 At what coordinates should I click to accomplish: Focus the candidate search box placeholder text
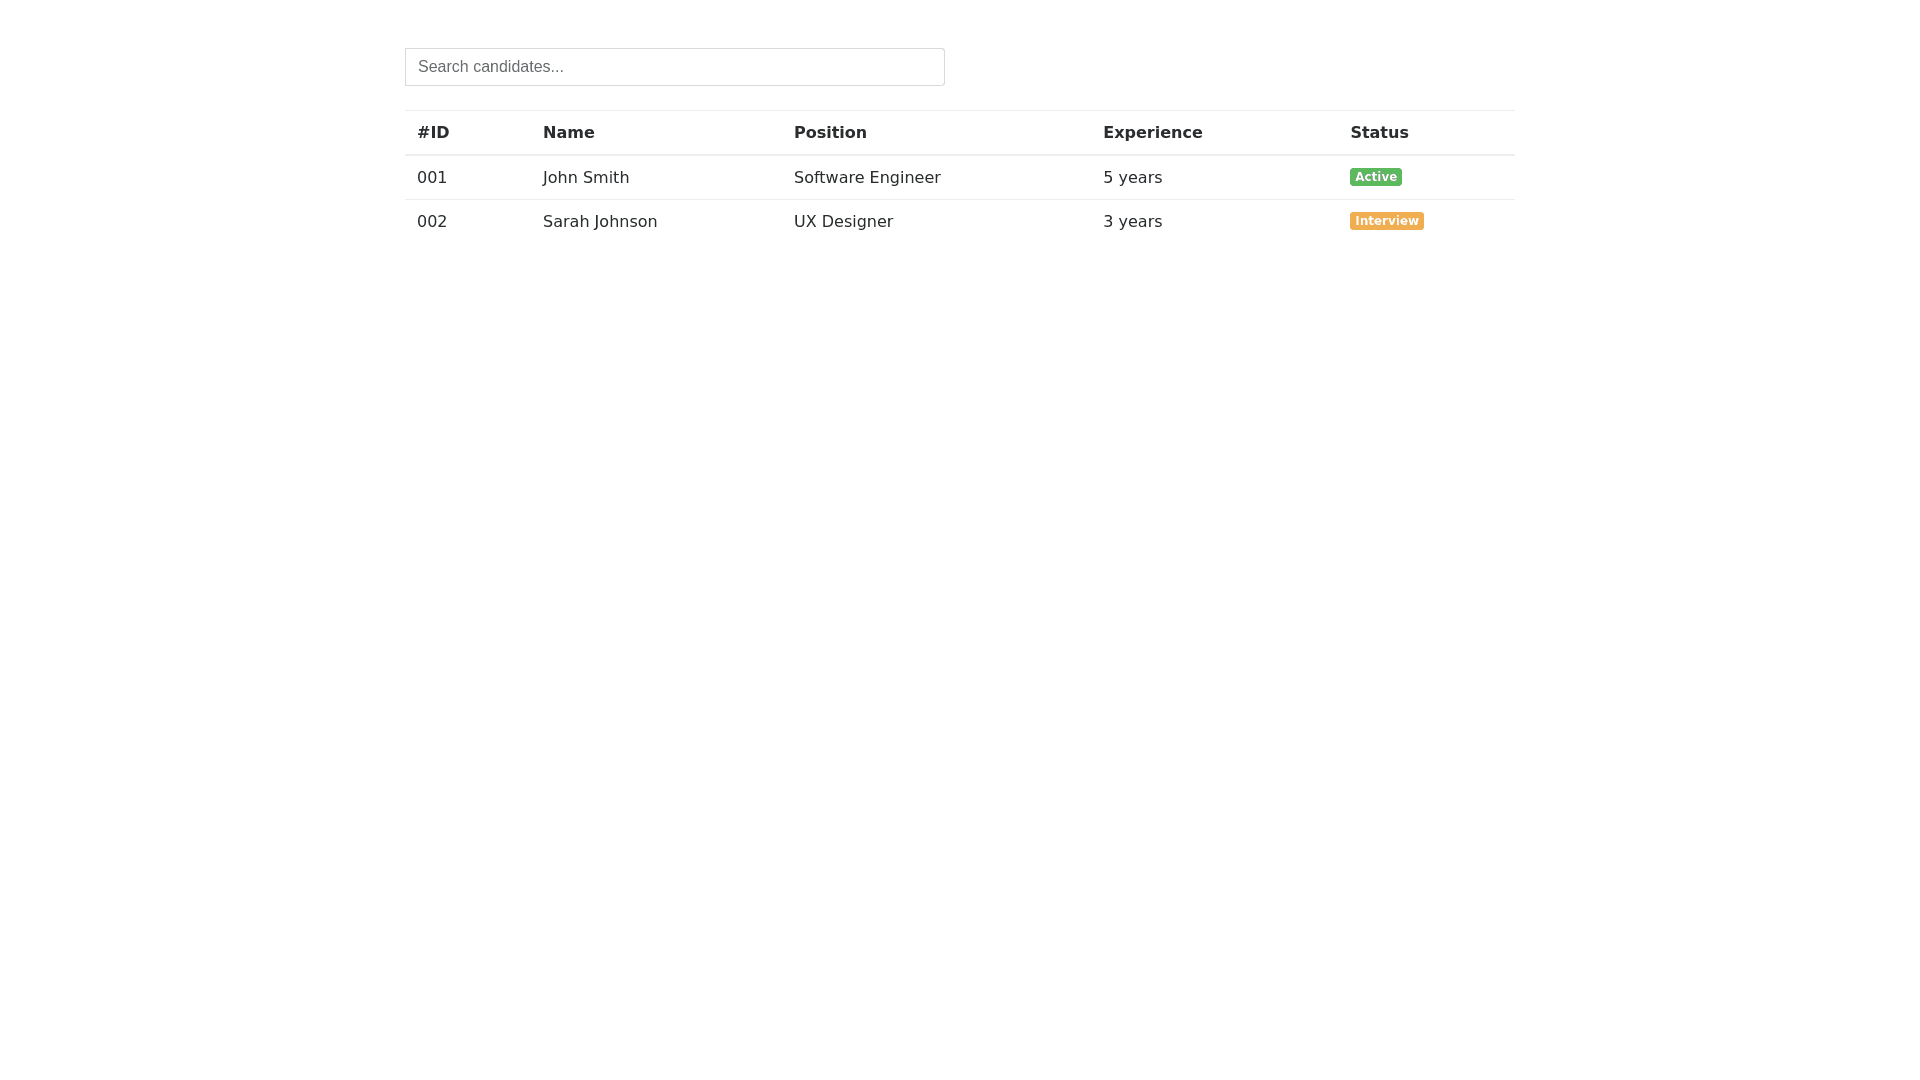491,67
